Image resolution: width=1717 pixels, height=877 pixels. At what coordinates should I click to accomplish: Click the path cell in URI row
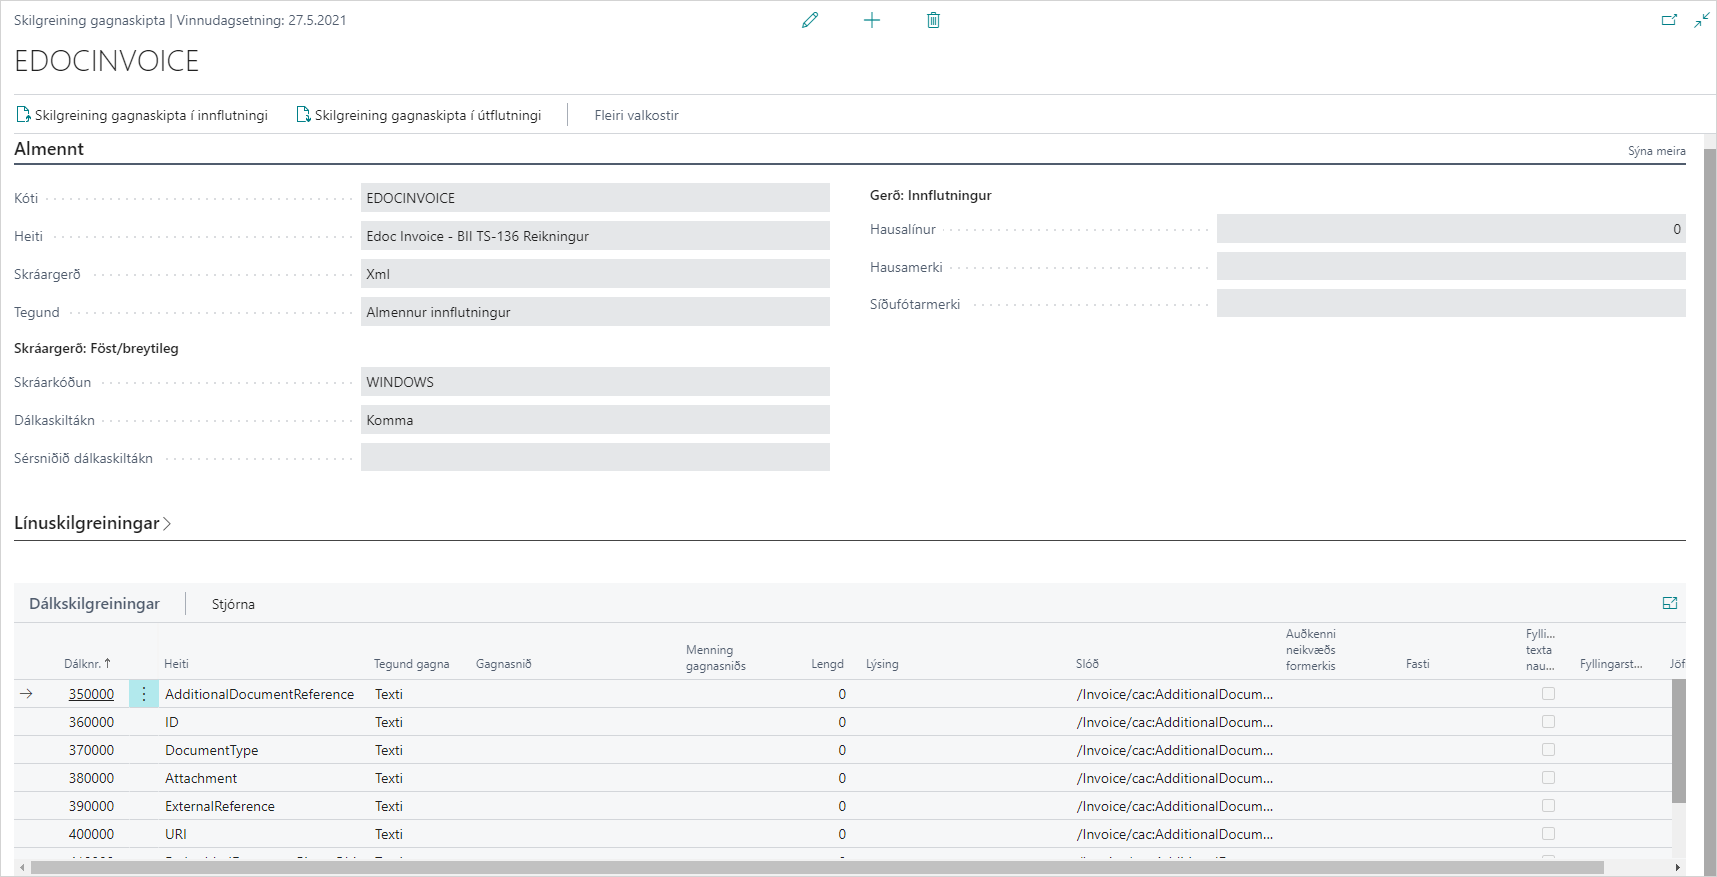(1175, 834)
